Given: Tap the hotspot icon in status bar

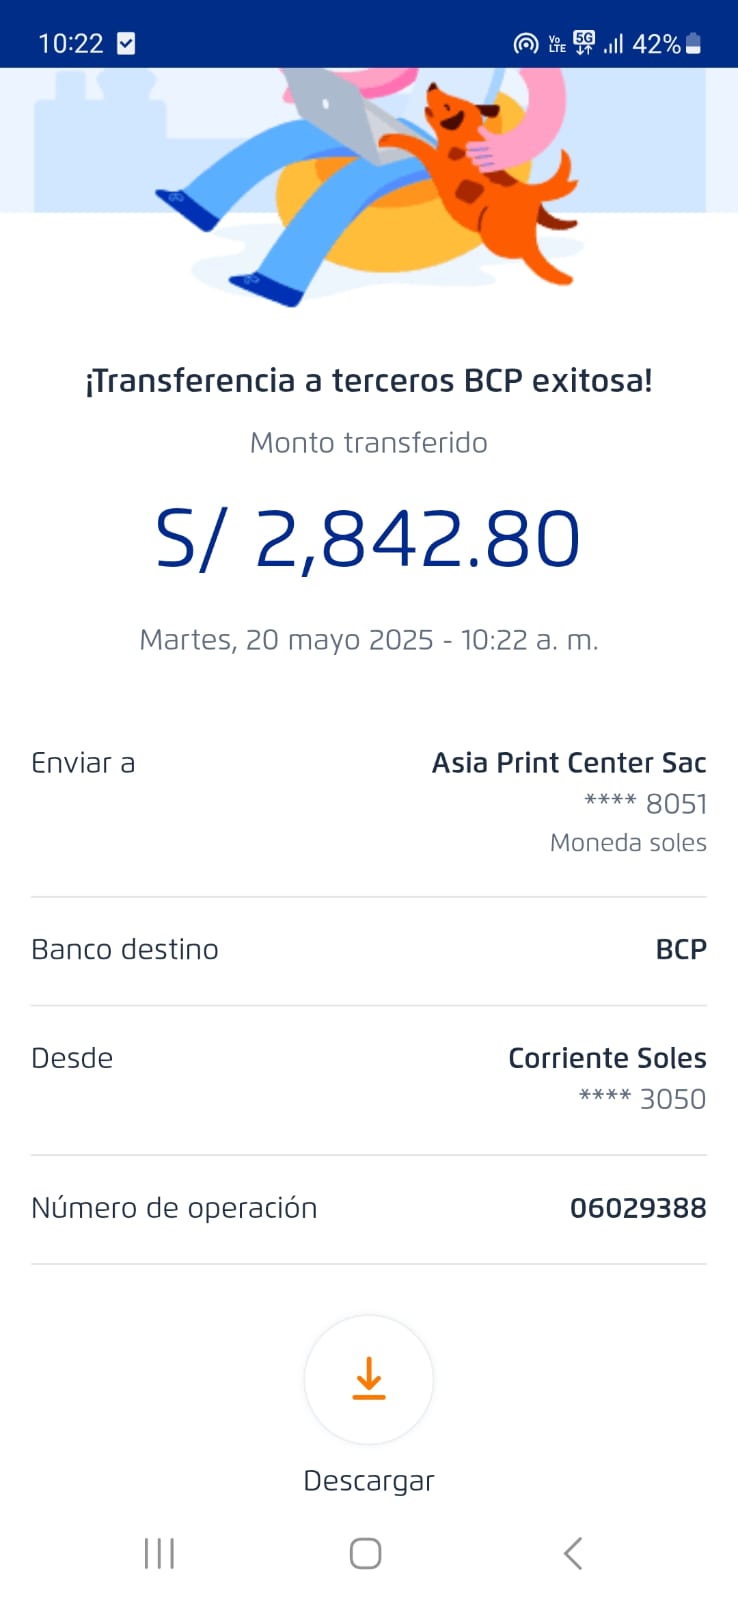Looking at the screenshot, I should click(525, 43).
